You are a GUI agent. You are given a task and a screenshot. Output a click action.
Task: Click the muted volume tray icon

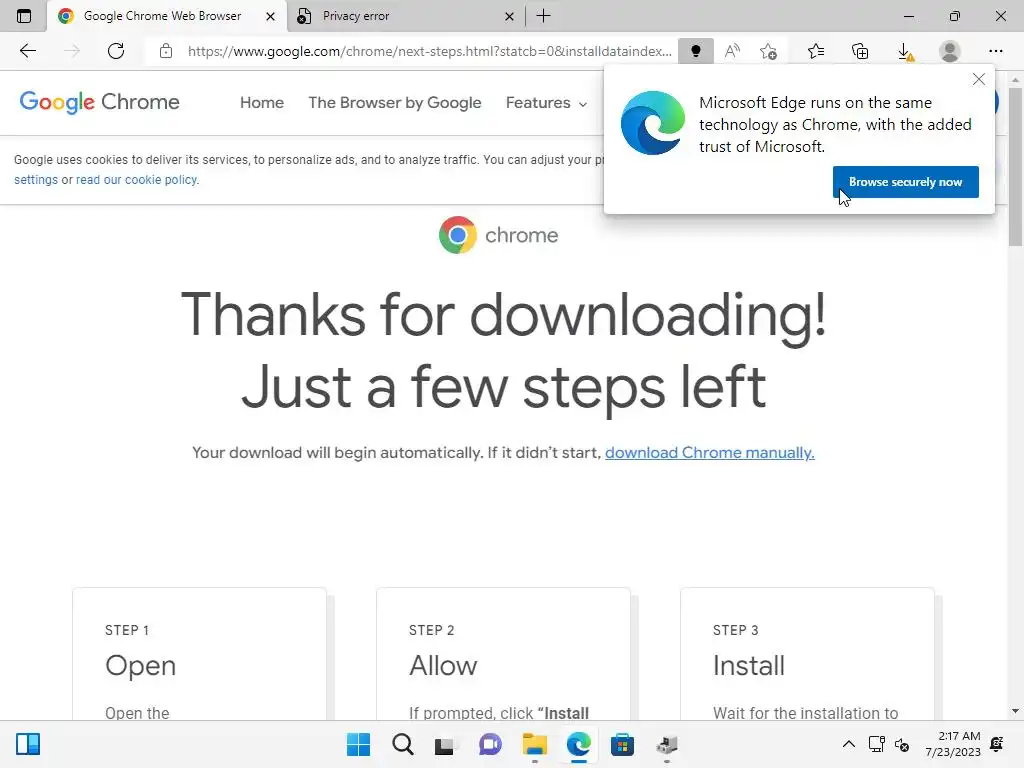(x=902, y=744)
